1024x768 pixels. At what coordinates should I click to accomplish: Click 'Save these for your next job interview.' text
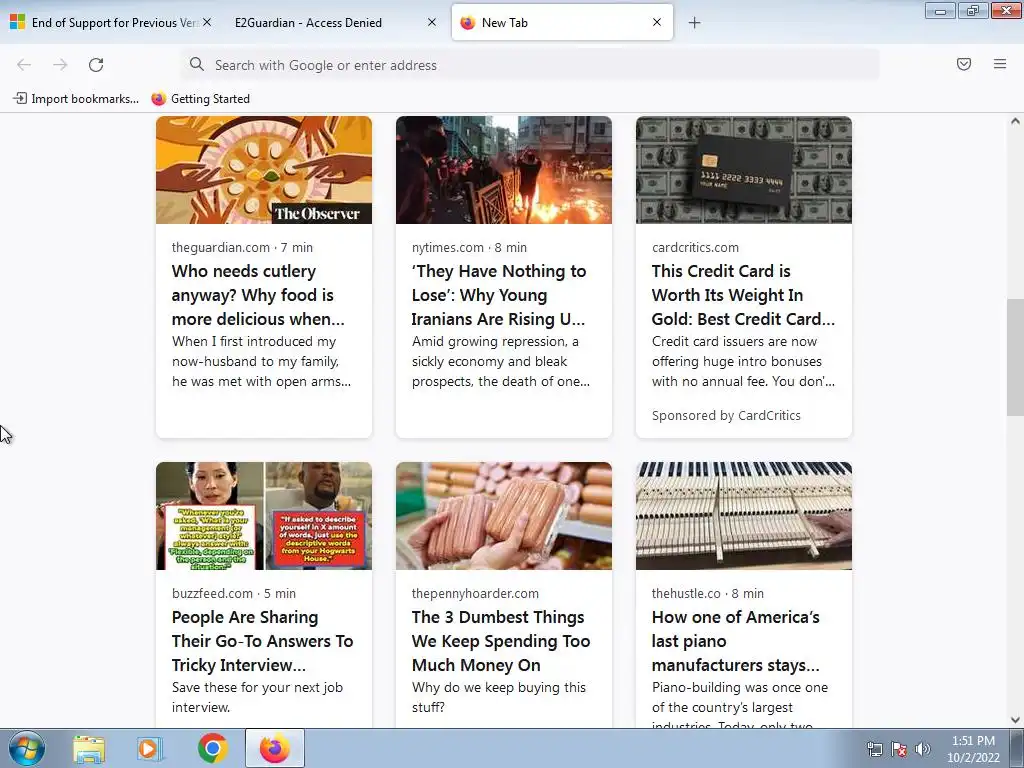[x=257, y=697]
